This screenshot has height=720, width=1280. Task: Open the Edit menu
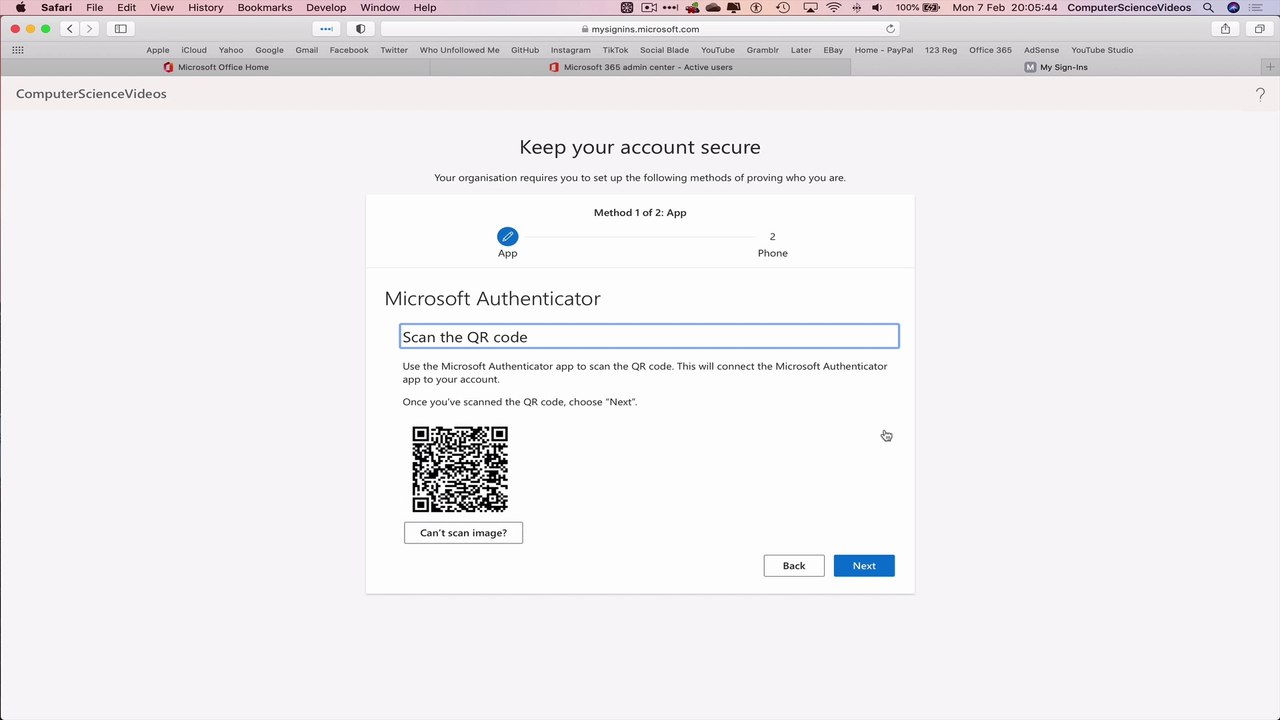point(126,7)
